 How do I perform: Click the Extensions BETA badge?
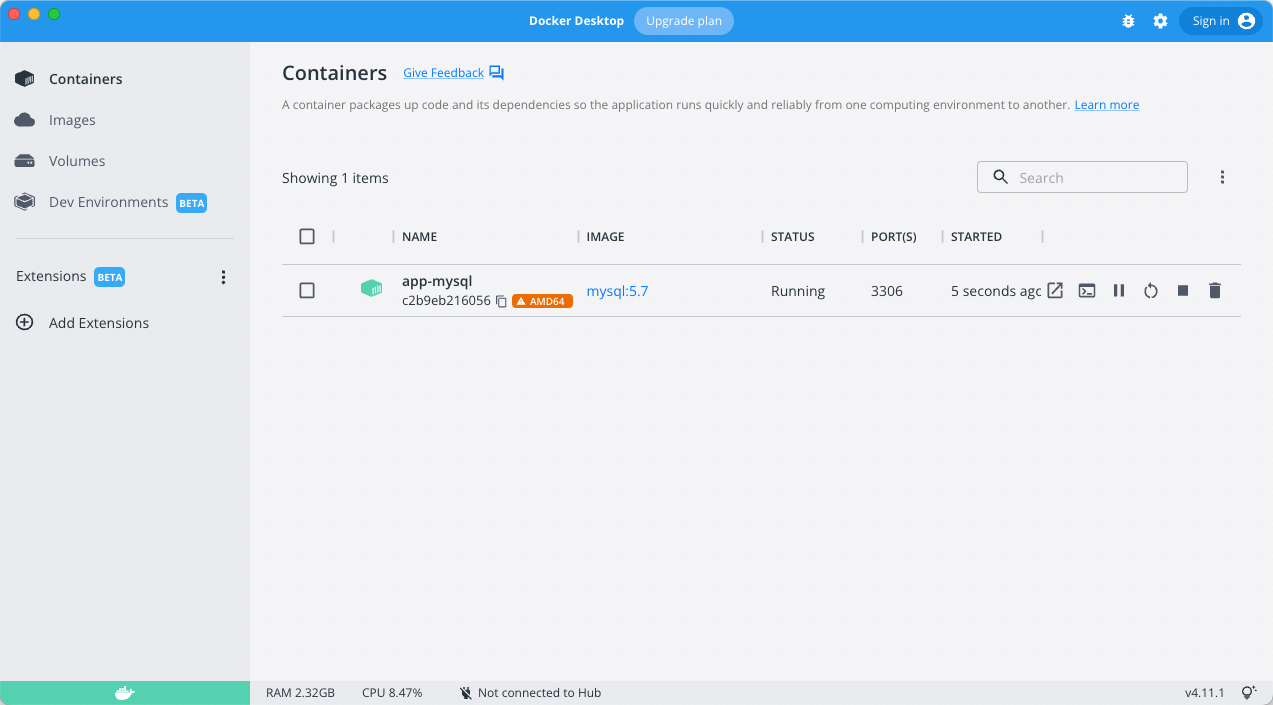[x=109, y=277]
